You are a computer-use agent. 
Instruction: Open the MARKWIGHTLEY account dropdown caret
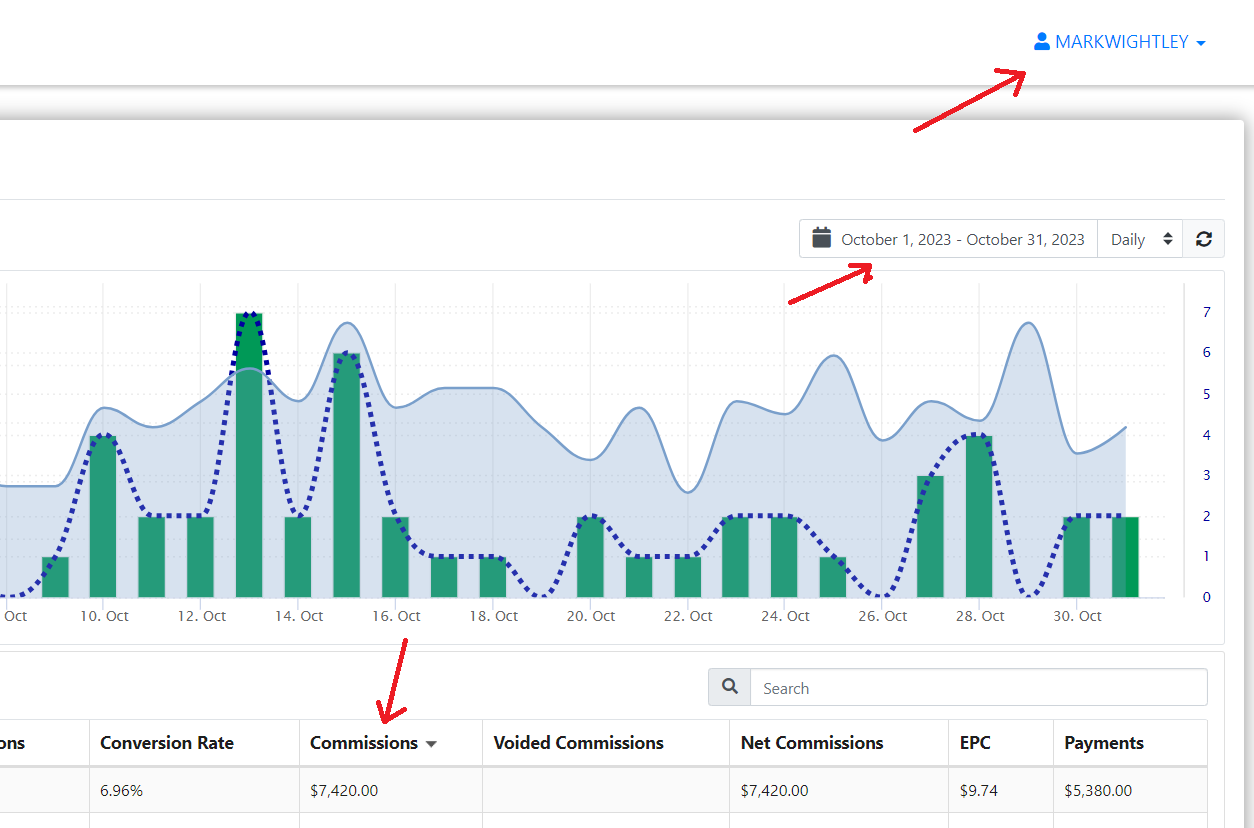[x=1201, y=43]
